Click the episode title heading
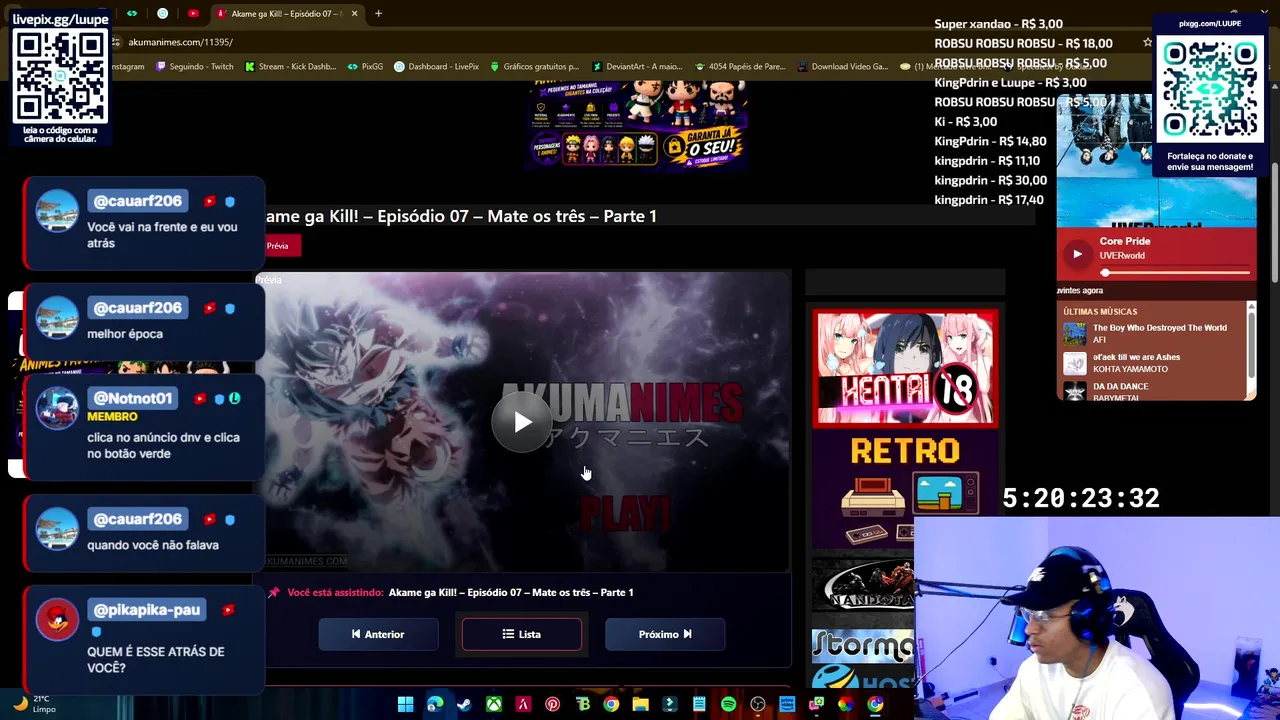This screenshot has height=720, width=1280. coord(461,216)
